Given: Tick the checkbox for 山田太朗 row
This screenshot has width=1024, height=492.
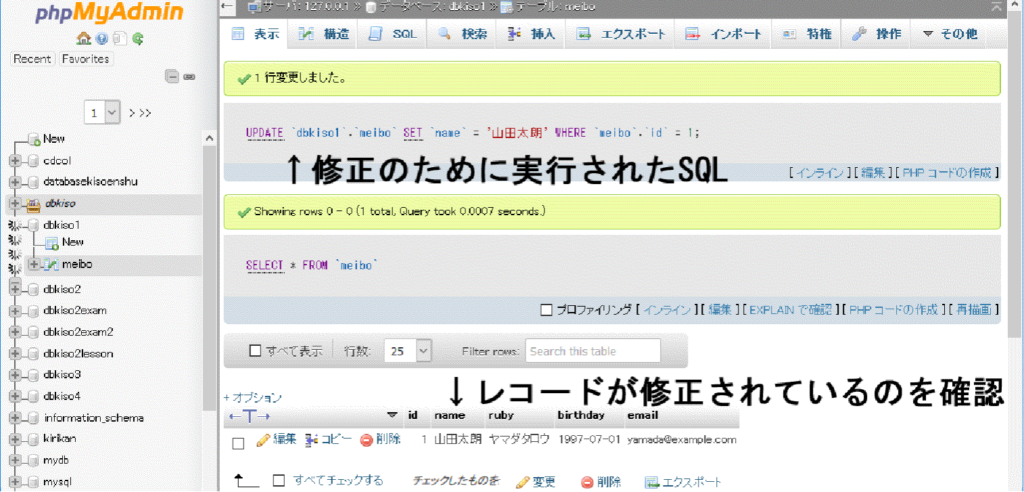Looking at the screenshot, I should pyautogui.click(x=238, y=441).
